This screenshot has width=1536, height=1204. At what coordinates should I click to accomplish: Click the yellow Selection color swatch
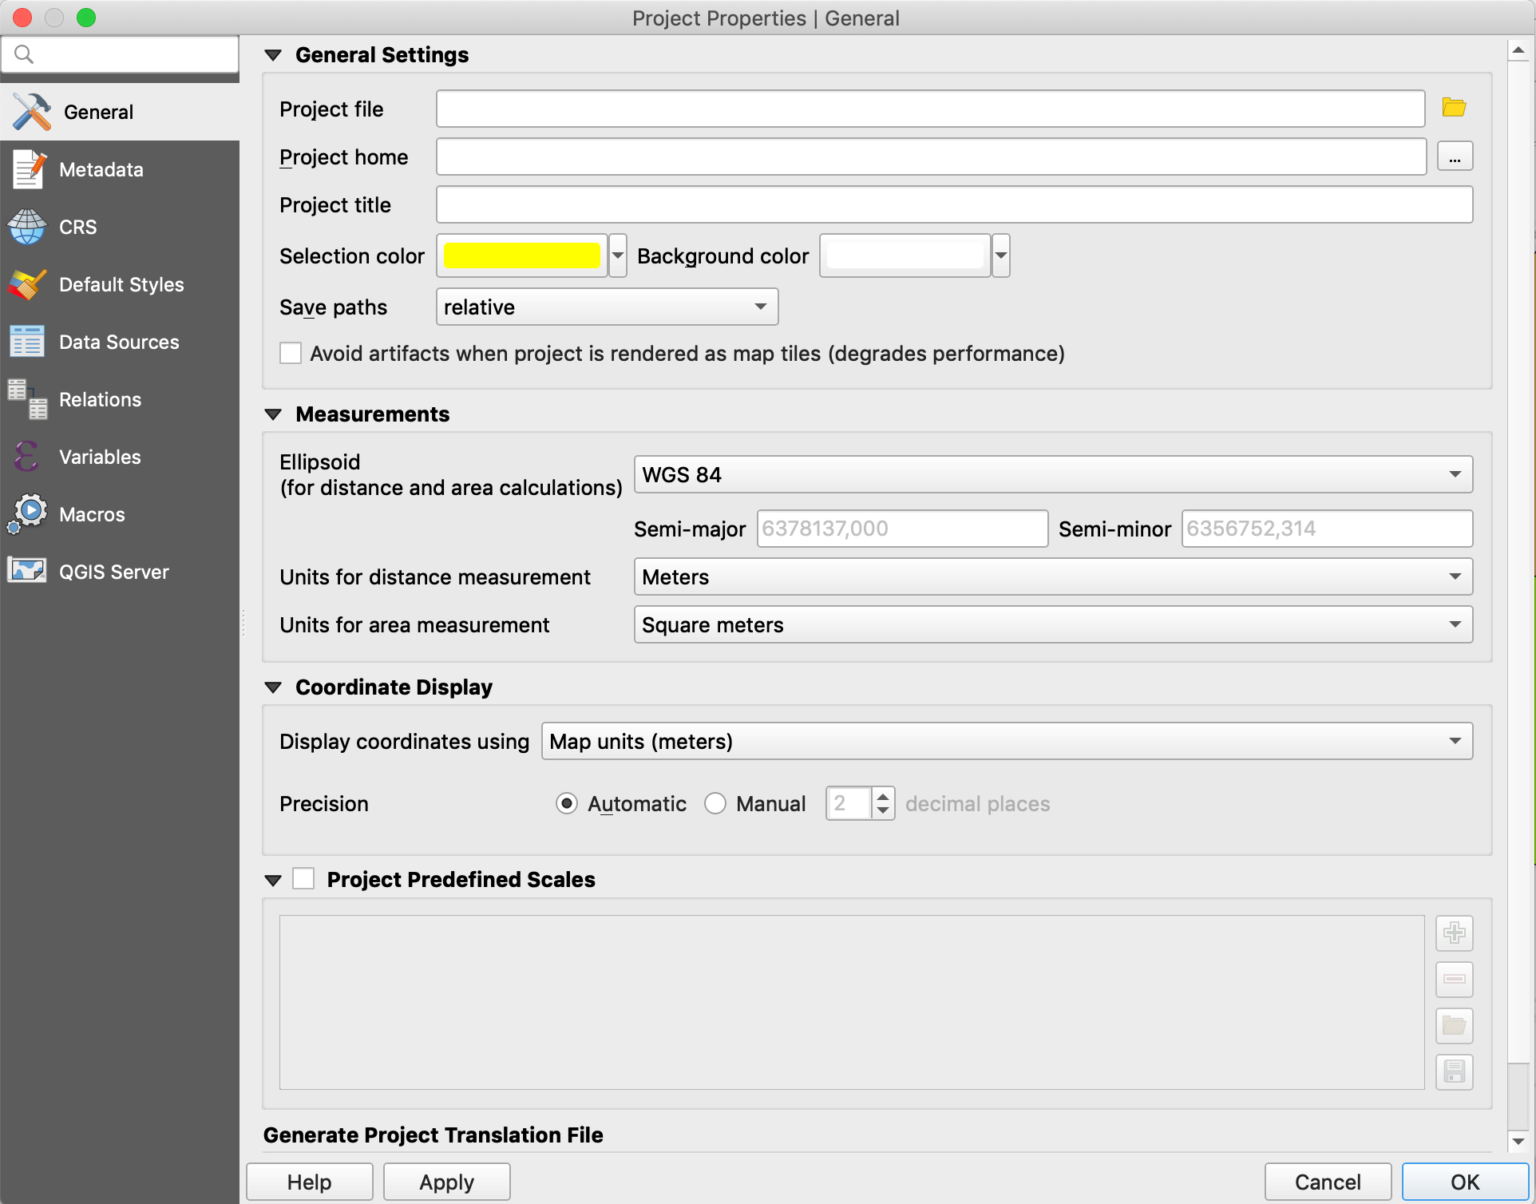click(x=522, y=255)
